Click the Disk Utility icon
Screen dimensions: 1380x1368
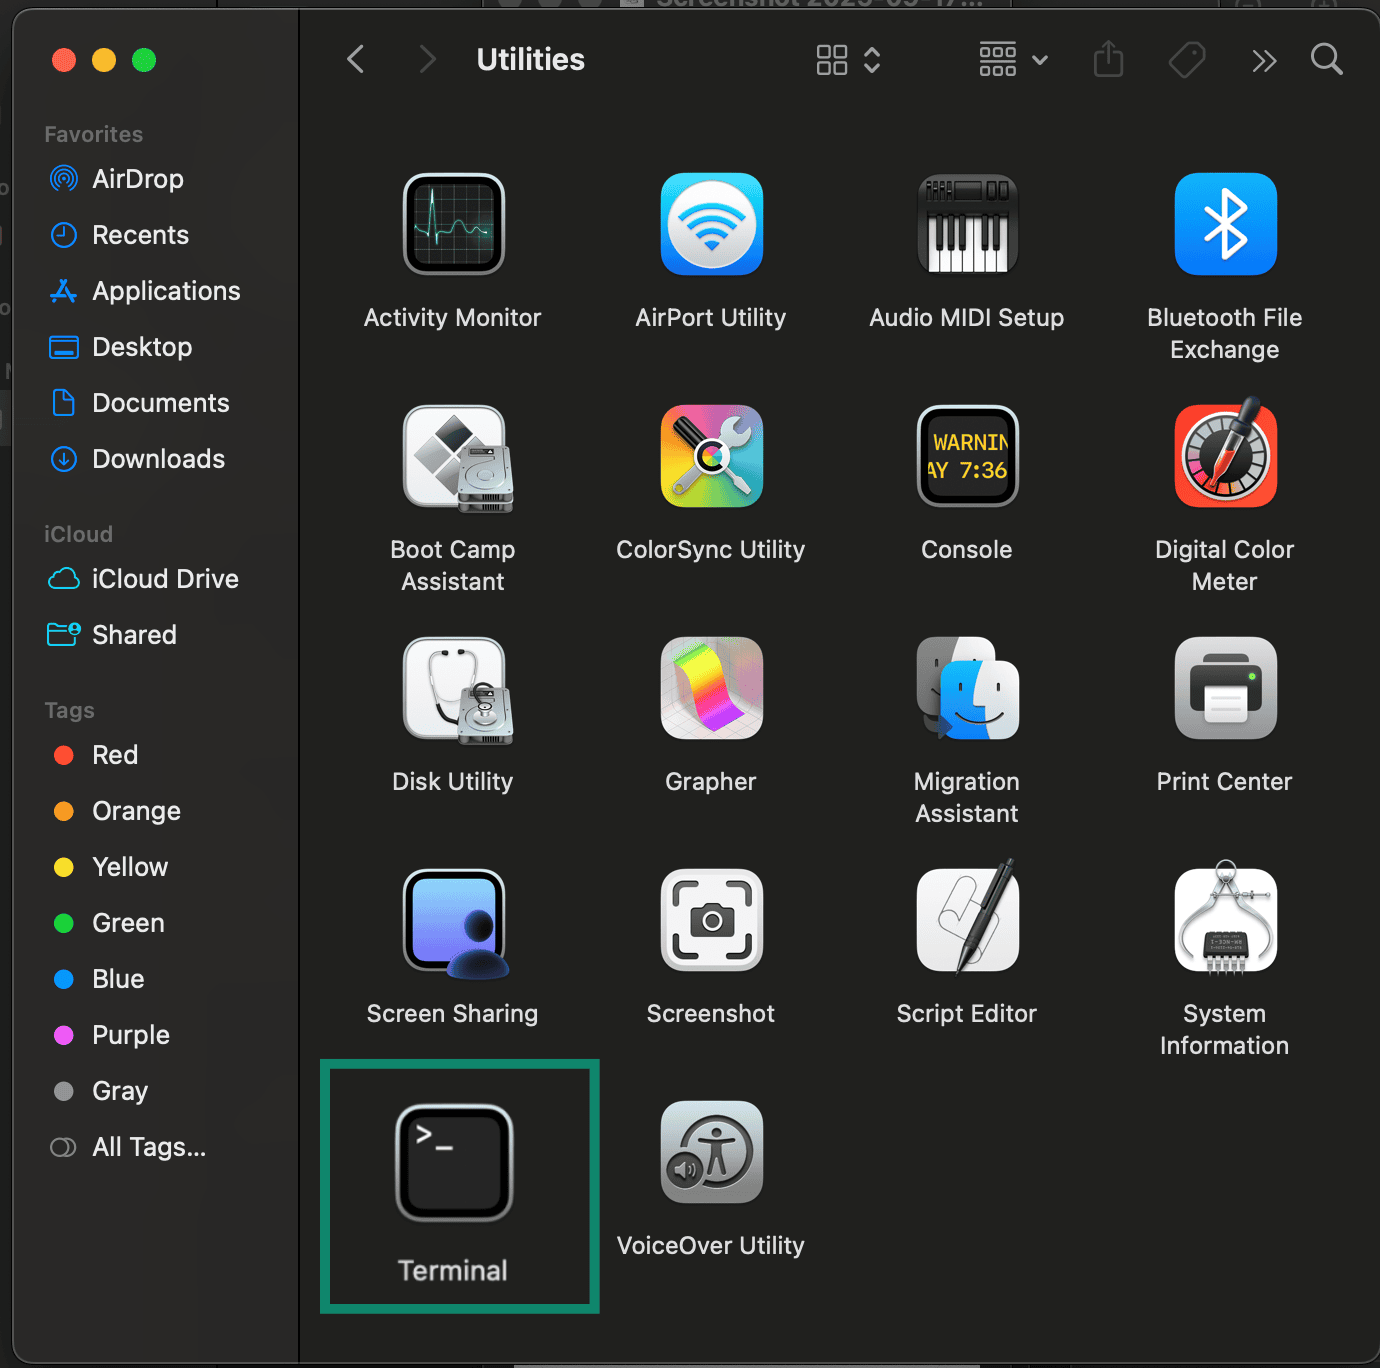(458, 690)
